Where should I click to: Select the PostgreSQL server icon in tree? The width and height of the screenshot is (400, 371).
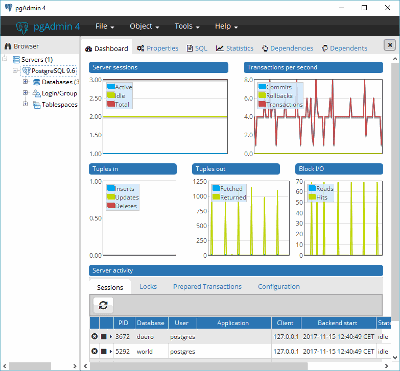click(26, 71)
